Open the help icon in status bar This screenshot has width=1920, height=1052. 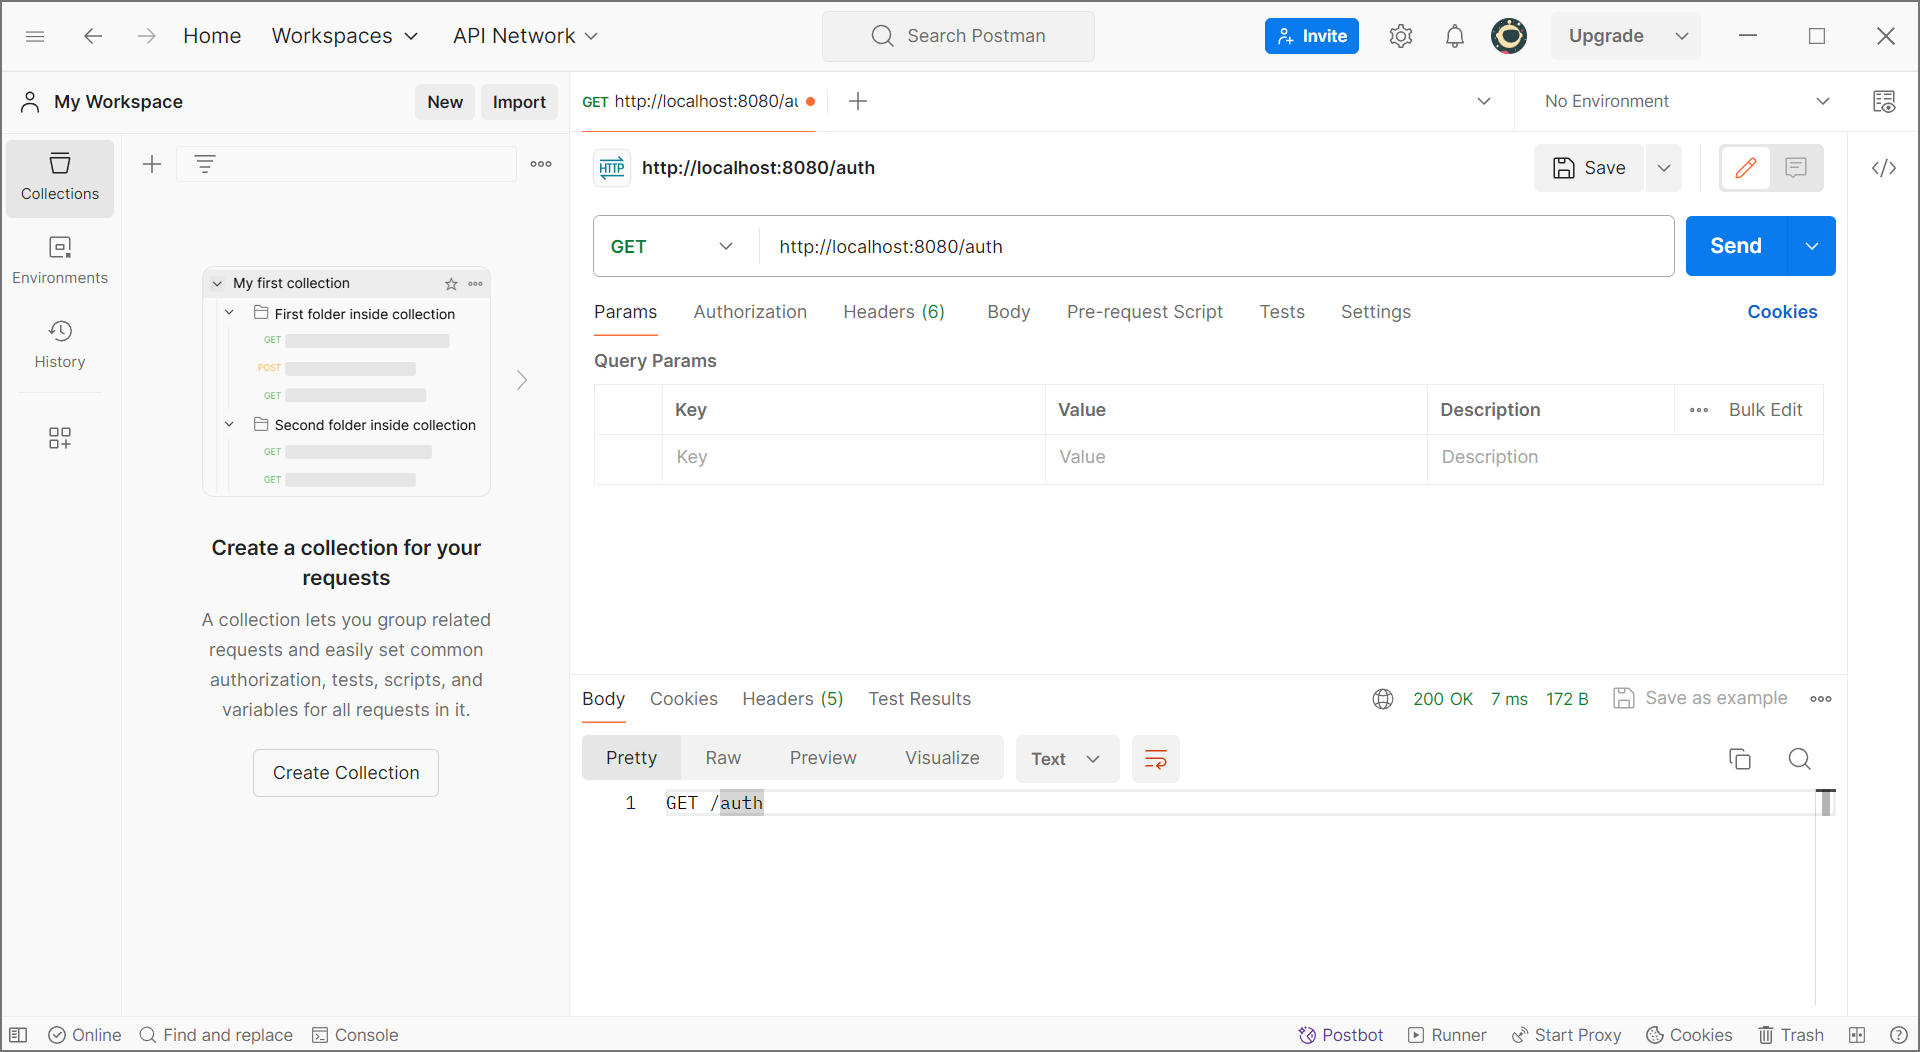(1899, 1035)
